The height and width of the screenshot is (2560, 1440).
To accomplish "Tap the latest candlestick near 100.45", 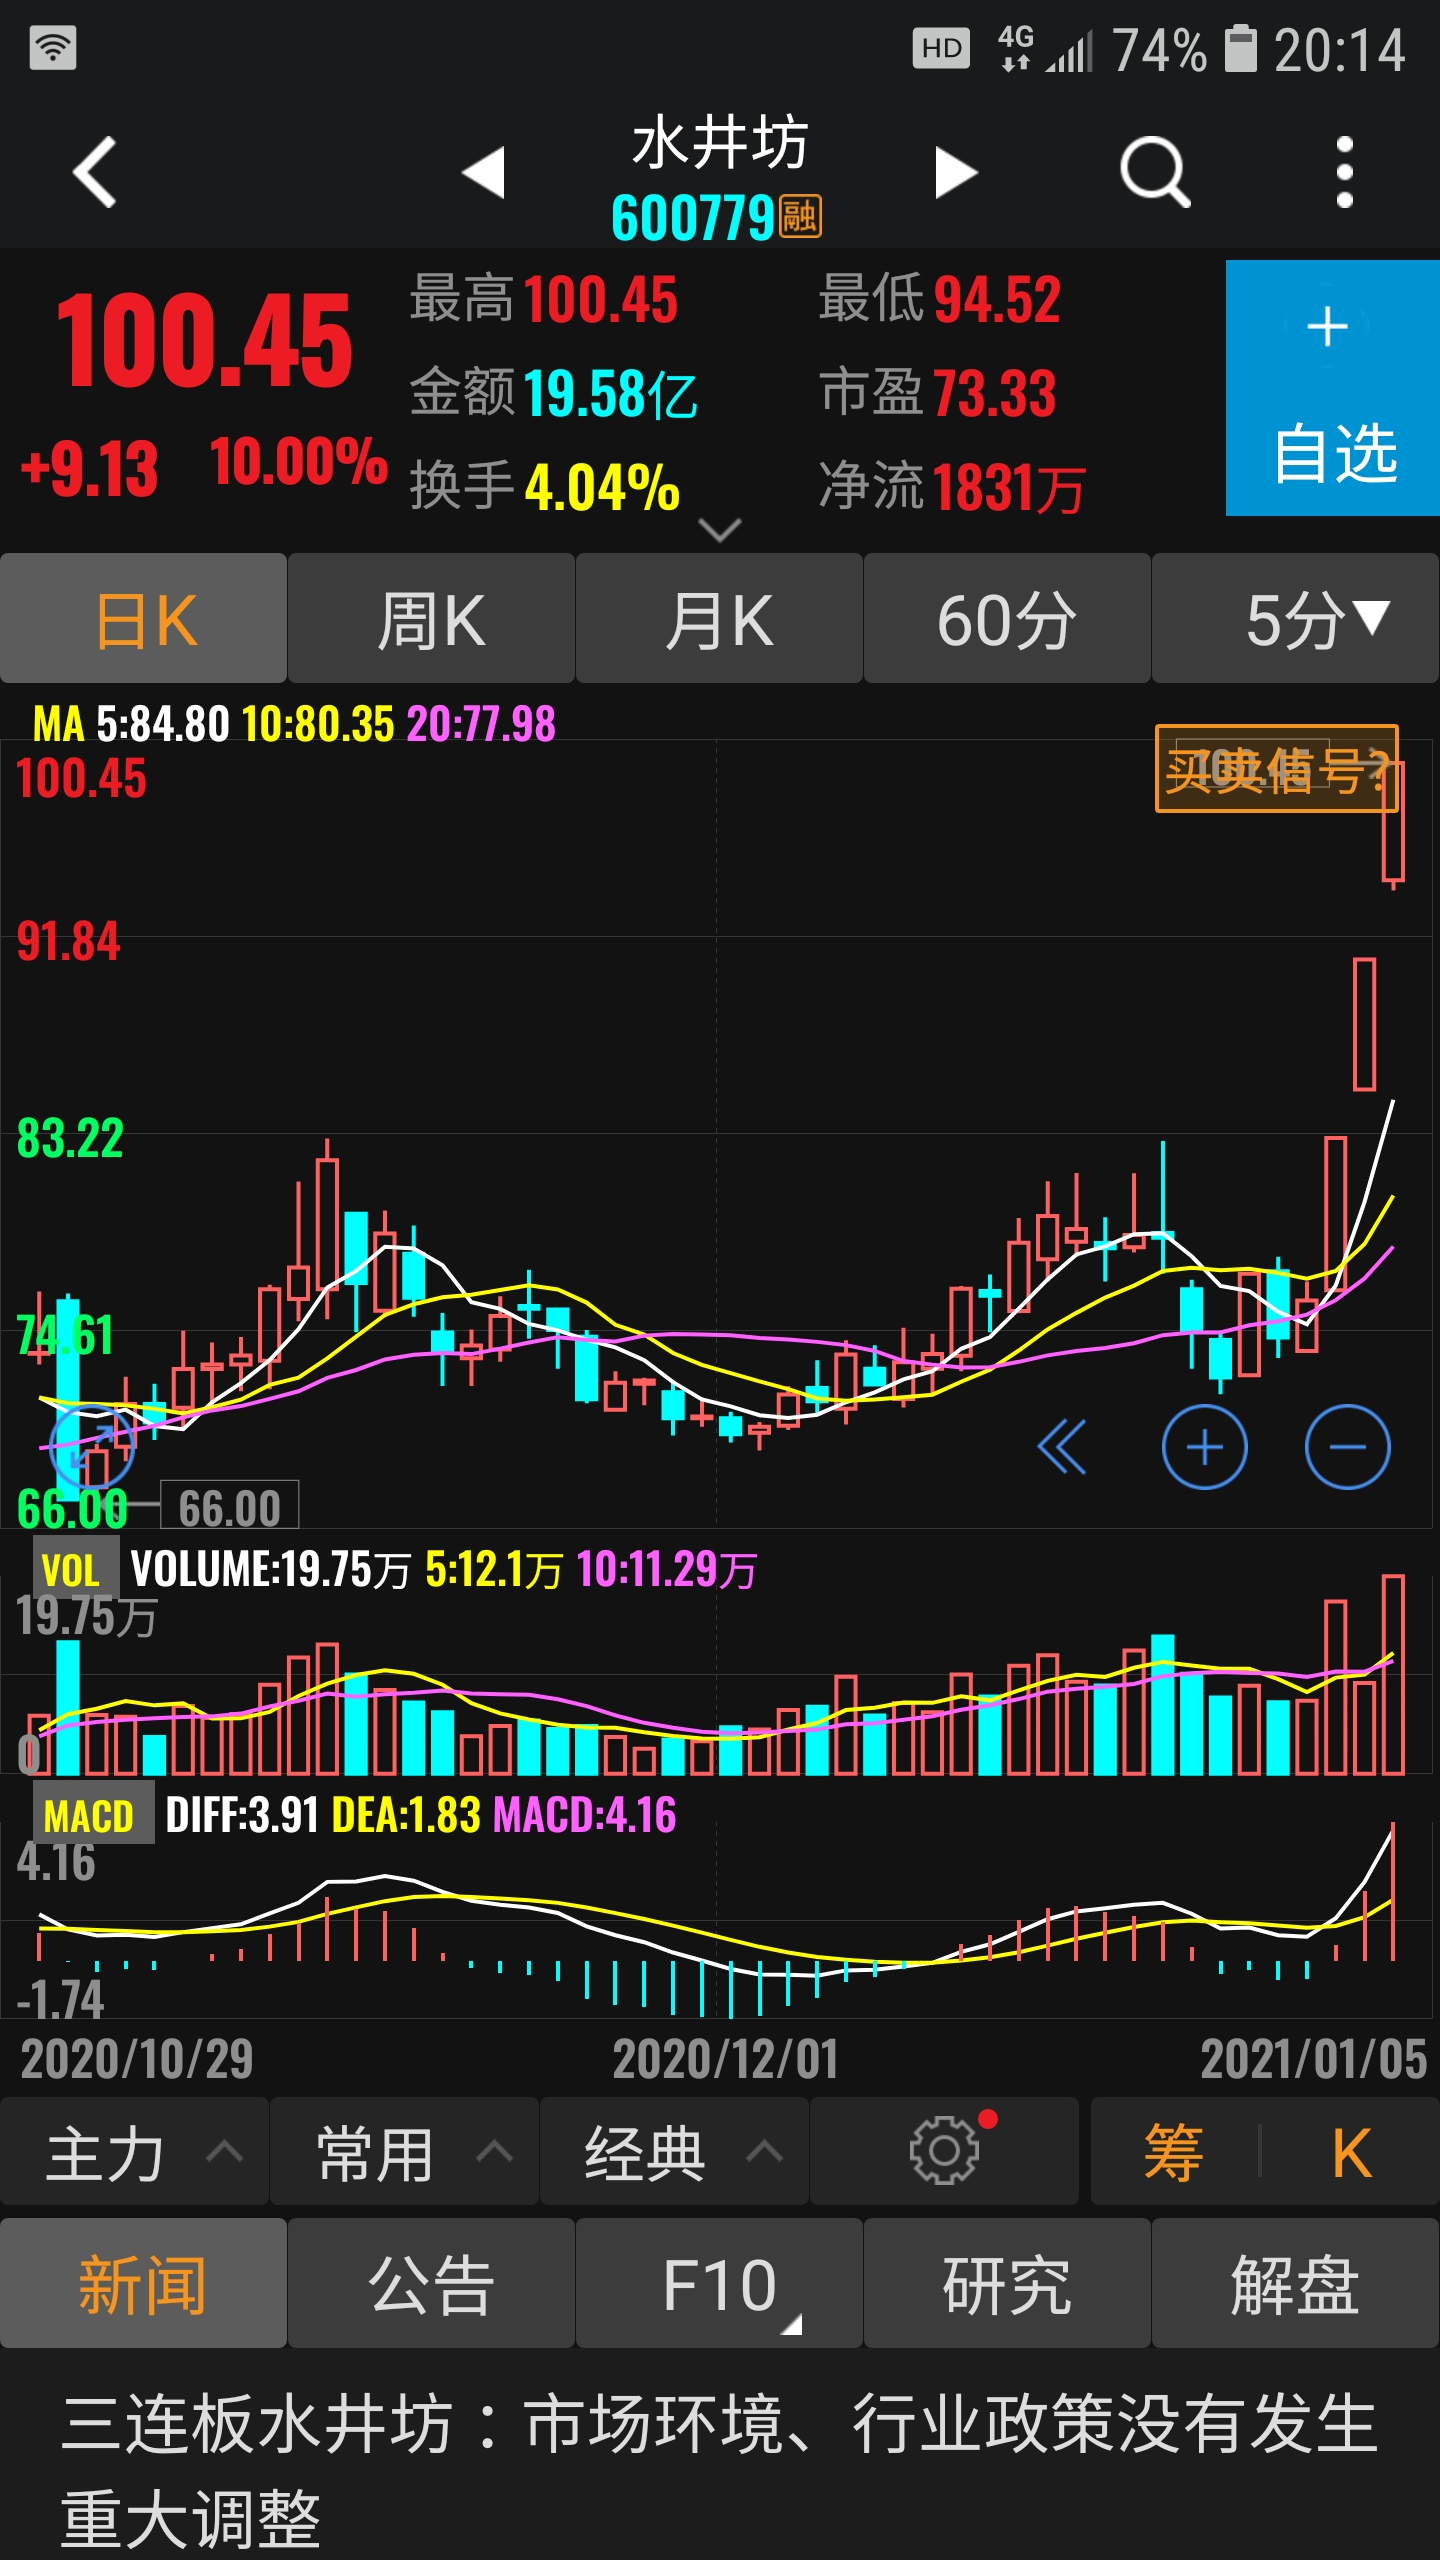I will coord(1393,824).
